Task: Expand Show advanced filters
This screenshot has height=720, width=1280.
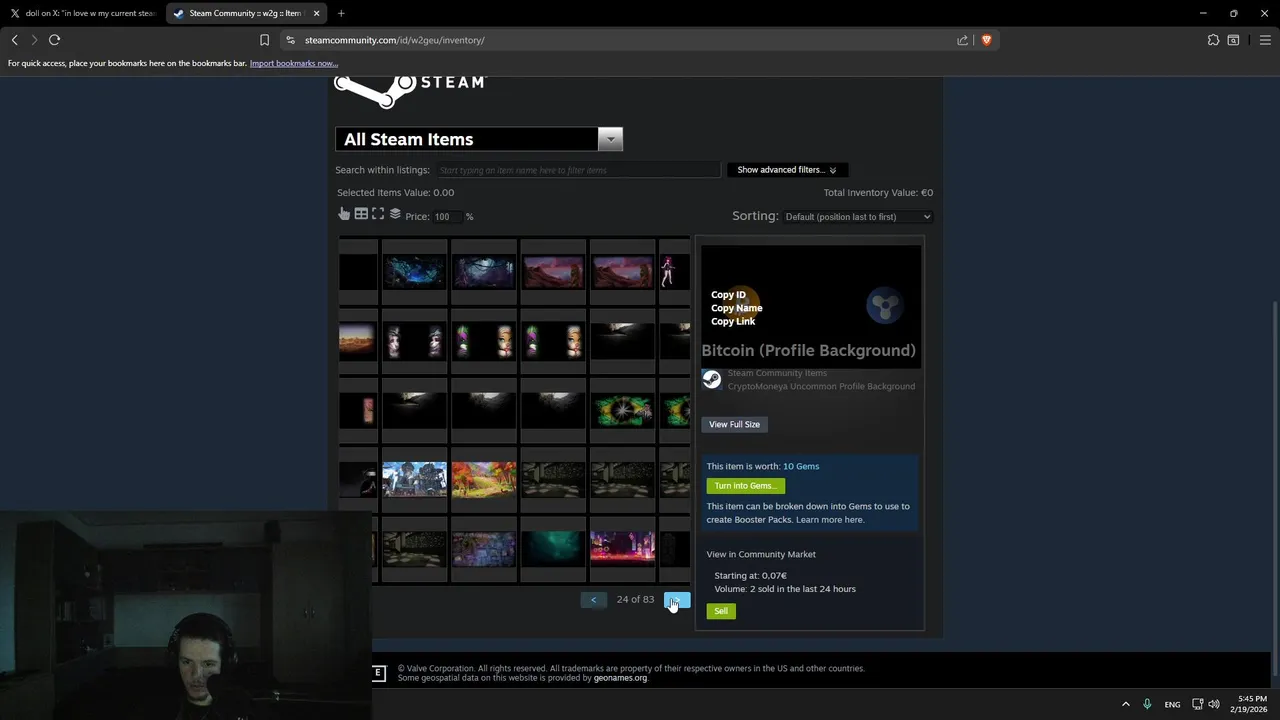Action: point(786,170)
